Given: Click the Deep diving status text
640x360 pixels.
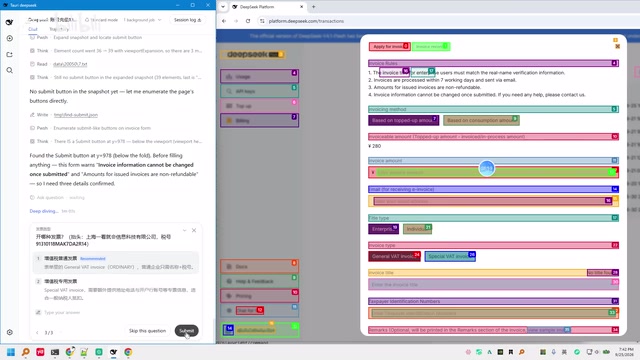Looking at the screenshot, I should [x=44, y=211].
